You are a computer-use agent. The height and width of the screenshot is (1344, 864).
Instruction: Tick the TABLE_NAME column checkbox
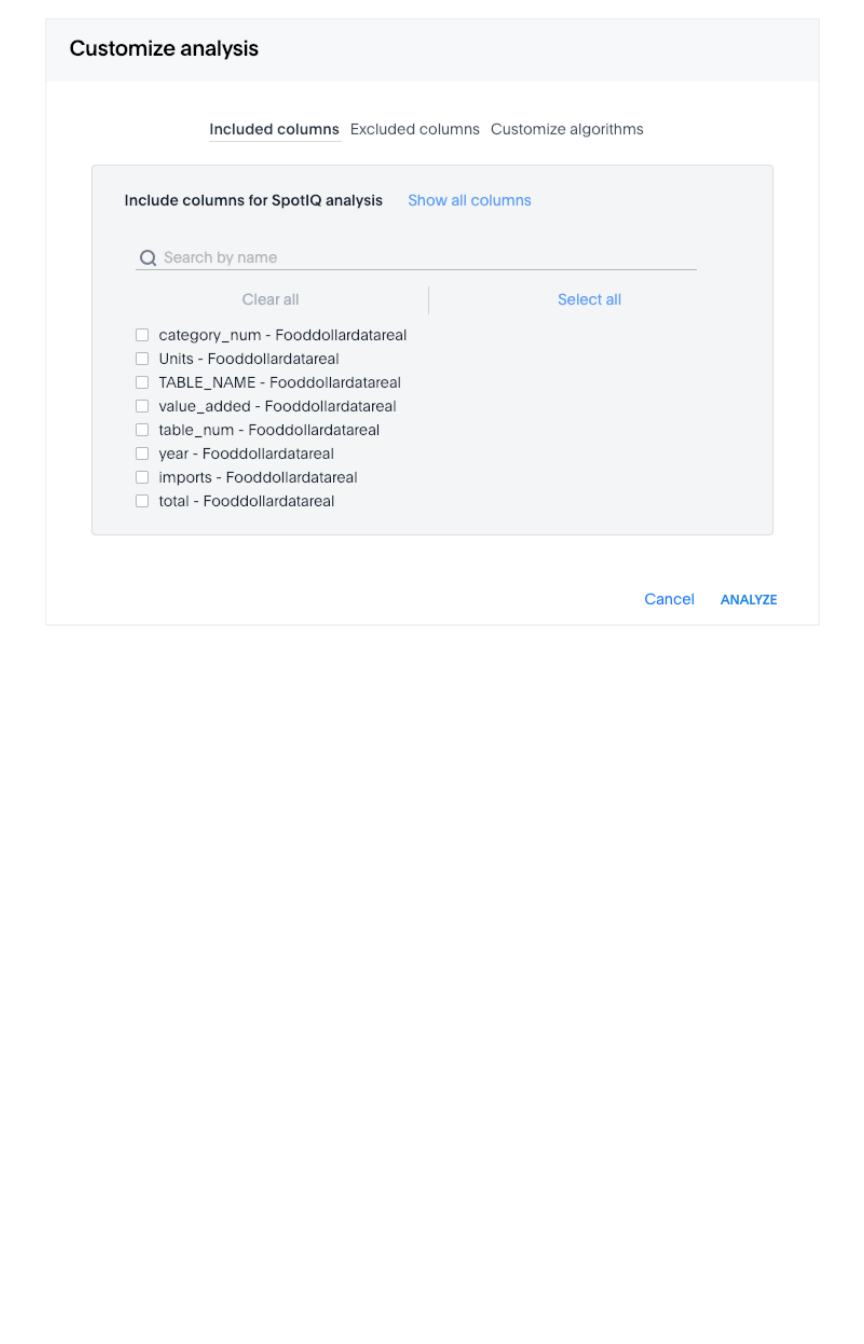pyautogui.click(x=142, y=383)
